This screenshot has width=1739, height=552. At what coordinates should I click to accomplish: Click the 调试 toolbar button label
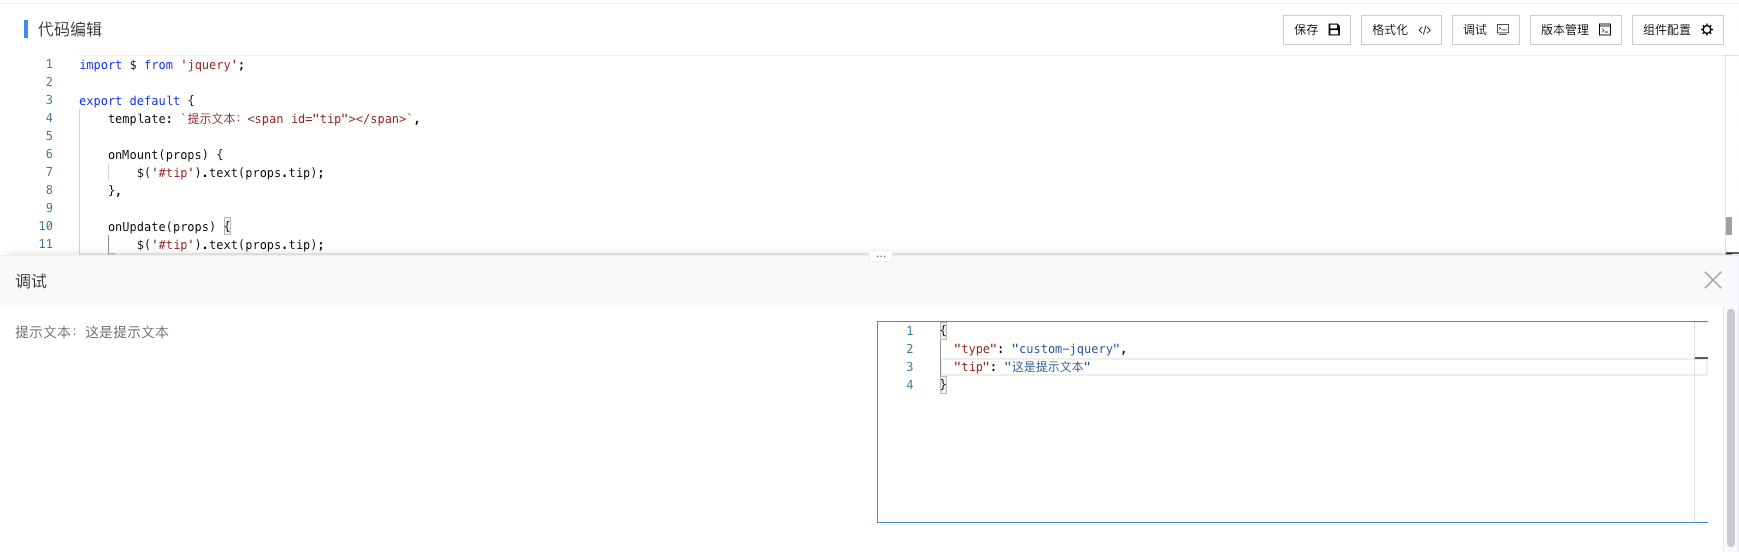click(1475, 30)
